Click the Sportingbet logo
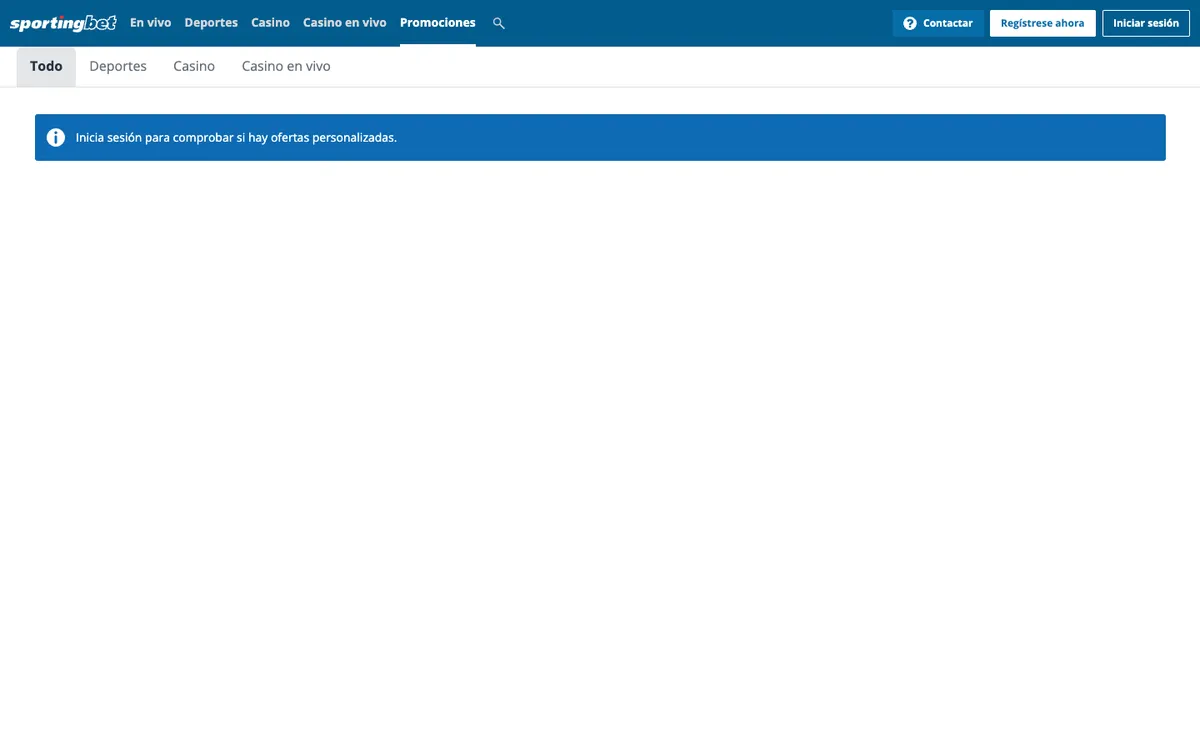The width and height of the screenshot is (1200, 750). (x=63, y=23)
